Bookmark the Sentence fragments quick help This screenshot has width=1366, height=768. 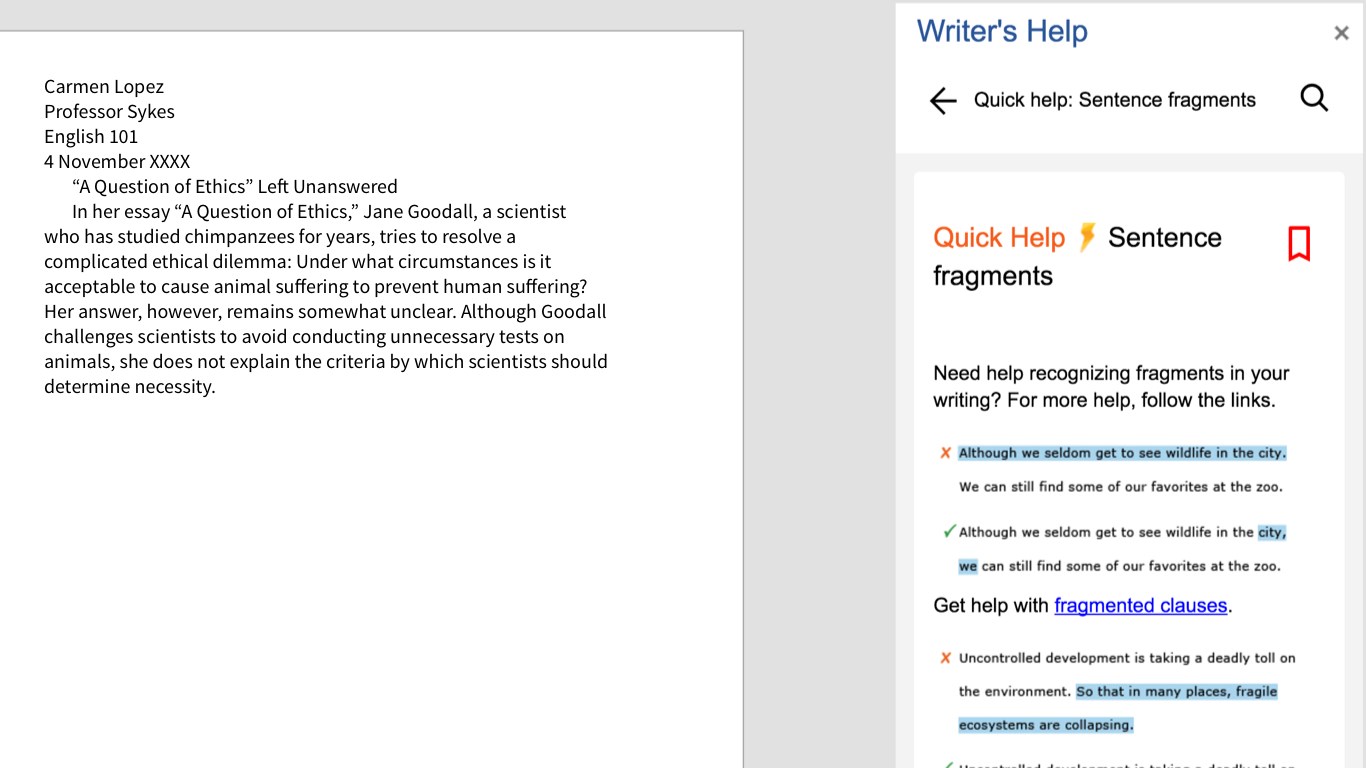[1299, 243]
